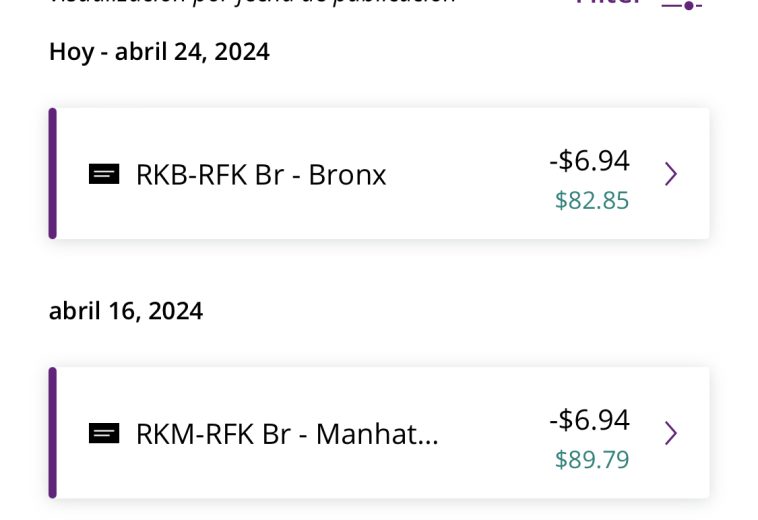Expand Manhattan toll details via chevron
The image size is (758, 520).
tap(671, 433)
